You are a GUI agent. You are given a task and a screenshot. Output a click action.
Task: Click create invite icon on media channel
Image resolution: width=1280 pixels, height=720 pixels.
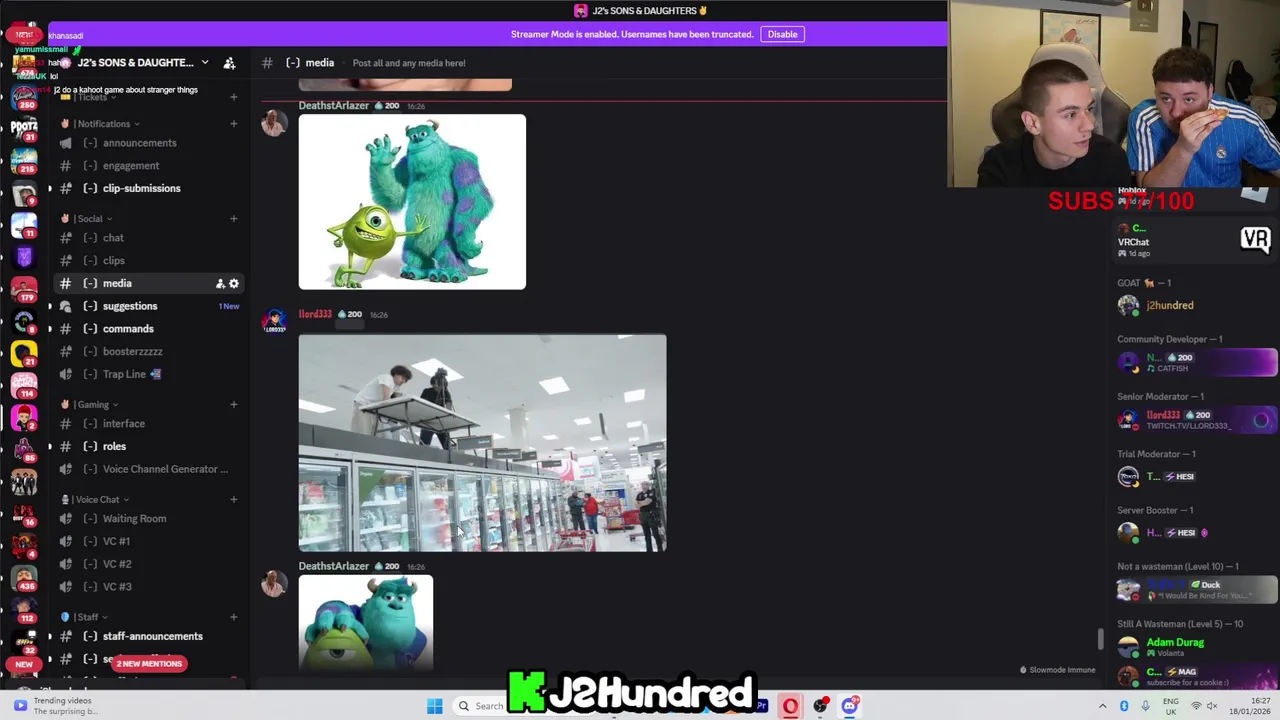coord(220,284)
